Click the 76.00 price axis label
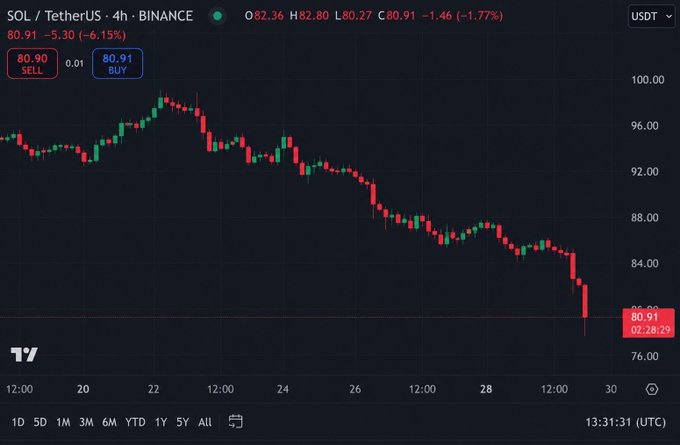The width and height of the screenshot is (680, 445). [644, 356]
